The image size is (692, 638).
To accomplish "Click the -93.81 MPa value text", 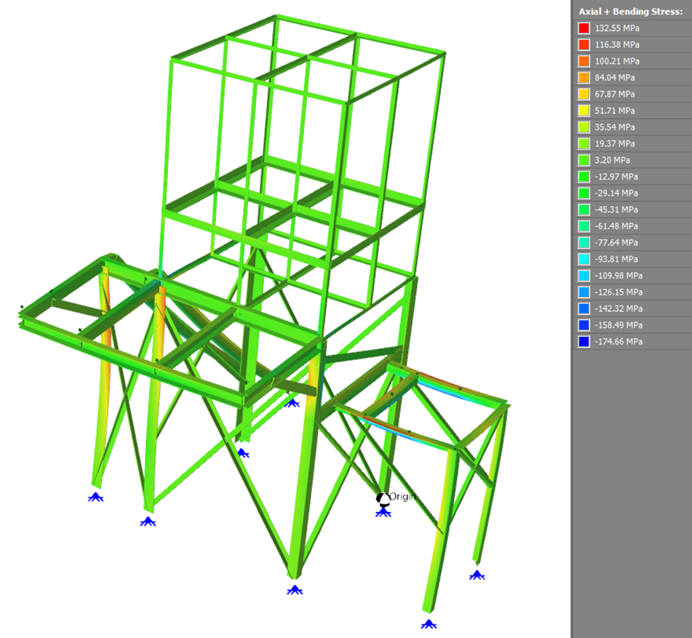I will 616,259.
